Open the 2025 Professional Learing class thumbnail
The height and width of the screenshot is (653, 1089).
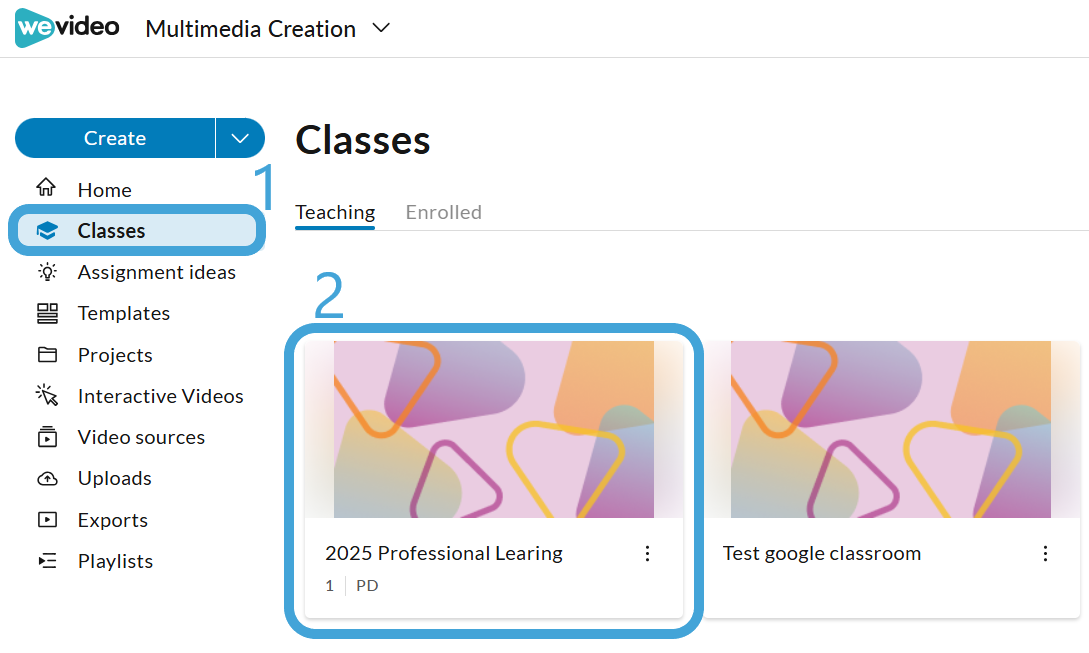(494, 429)
